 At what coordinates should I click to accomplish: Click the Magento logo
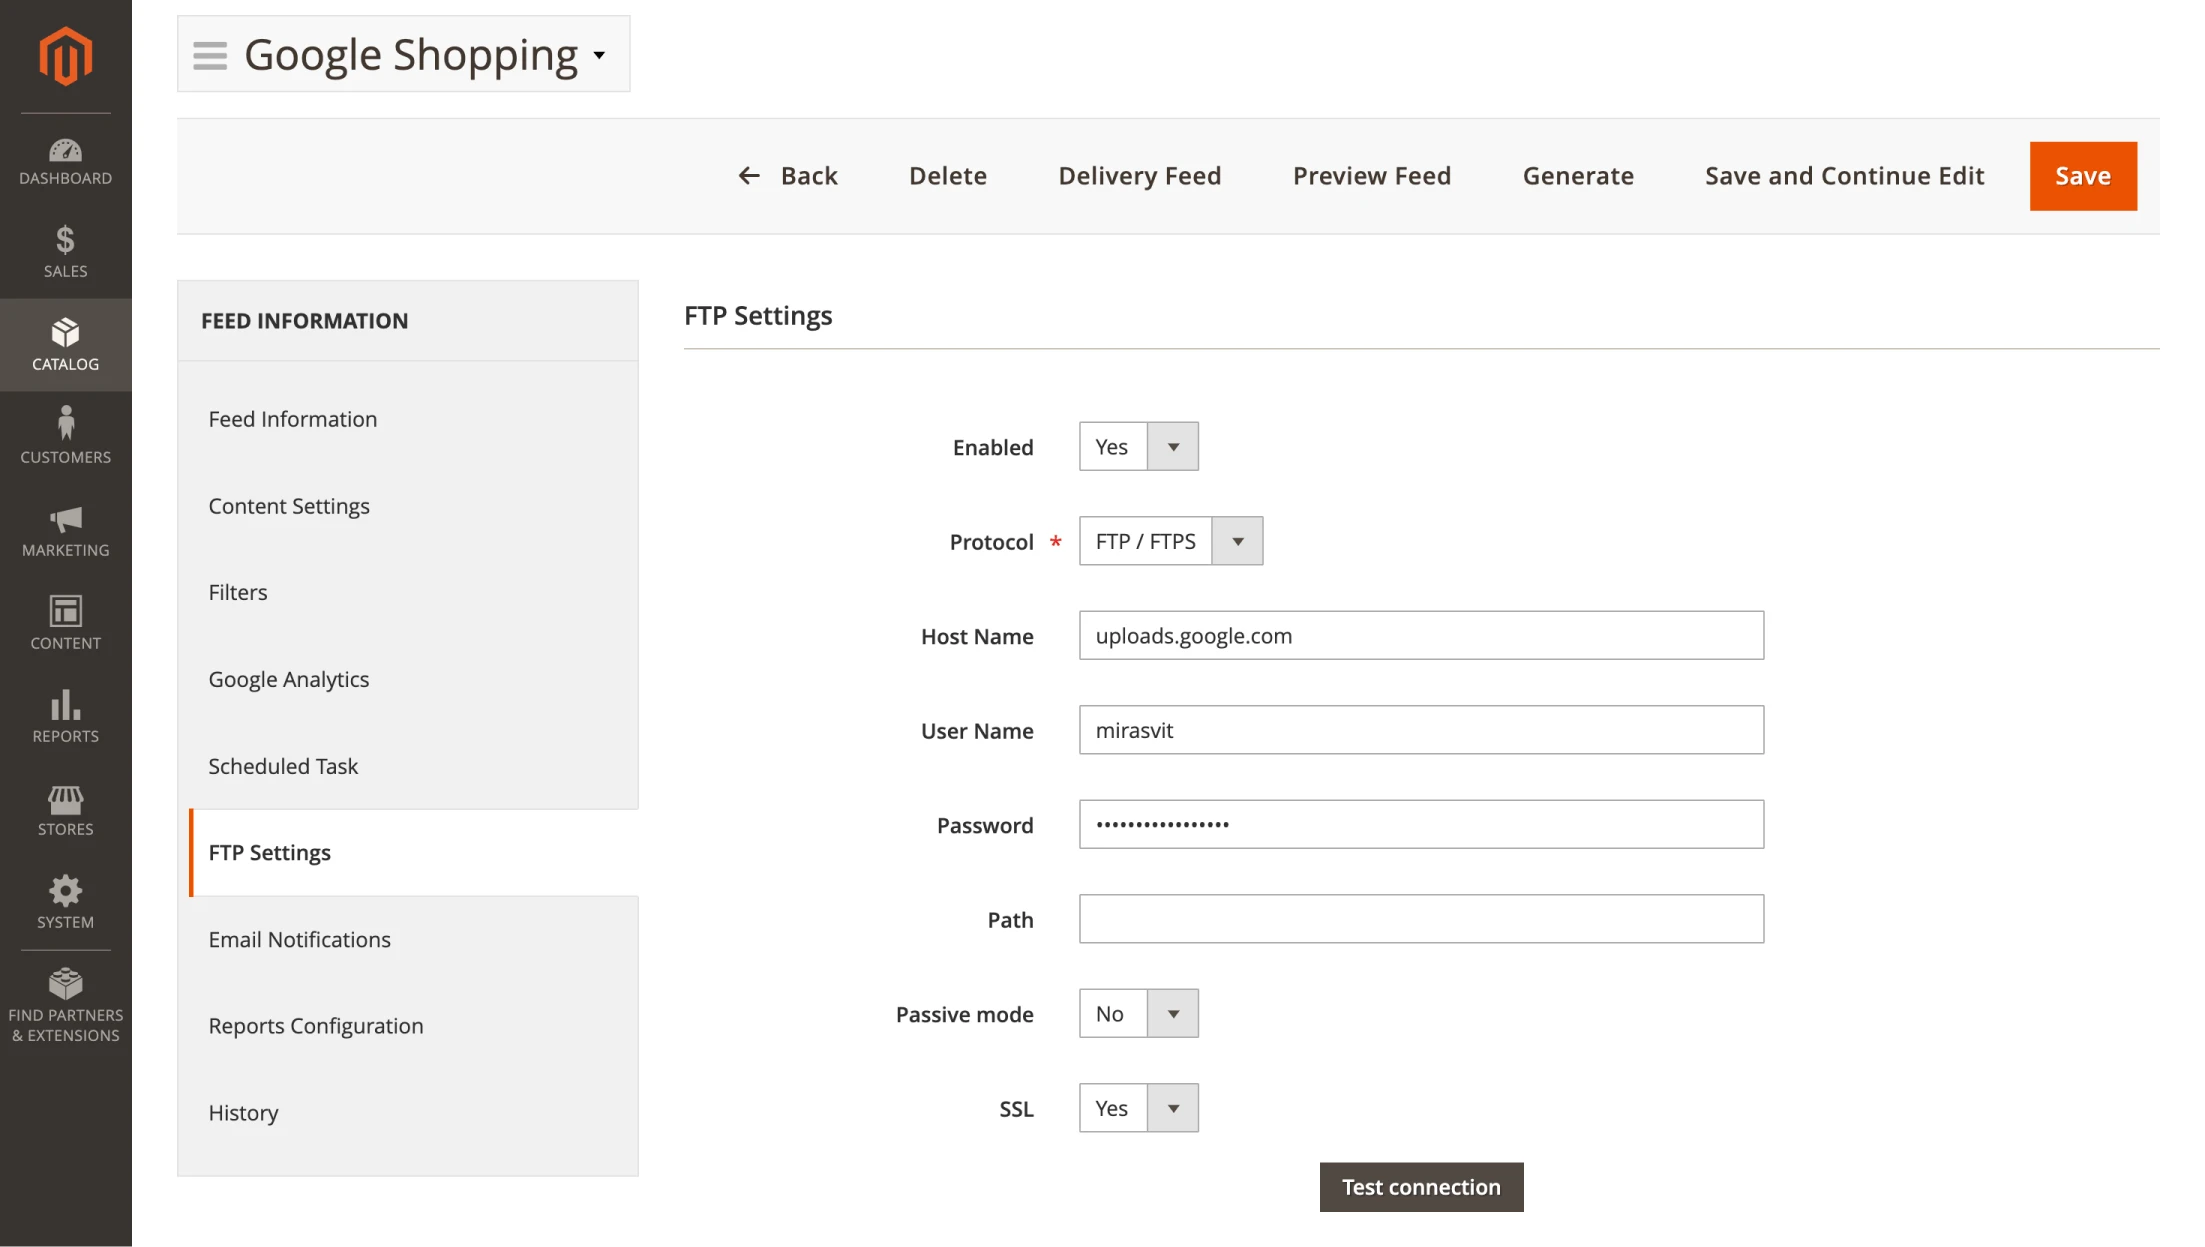[65, 57]
